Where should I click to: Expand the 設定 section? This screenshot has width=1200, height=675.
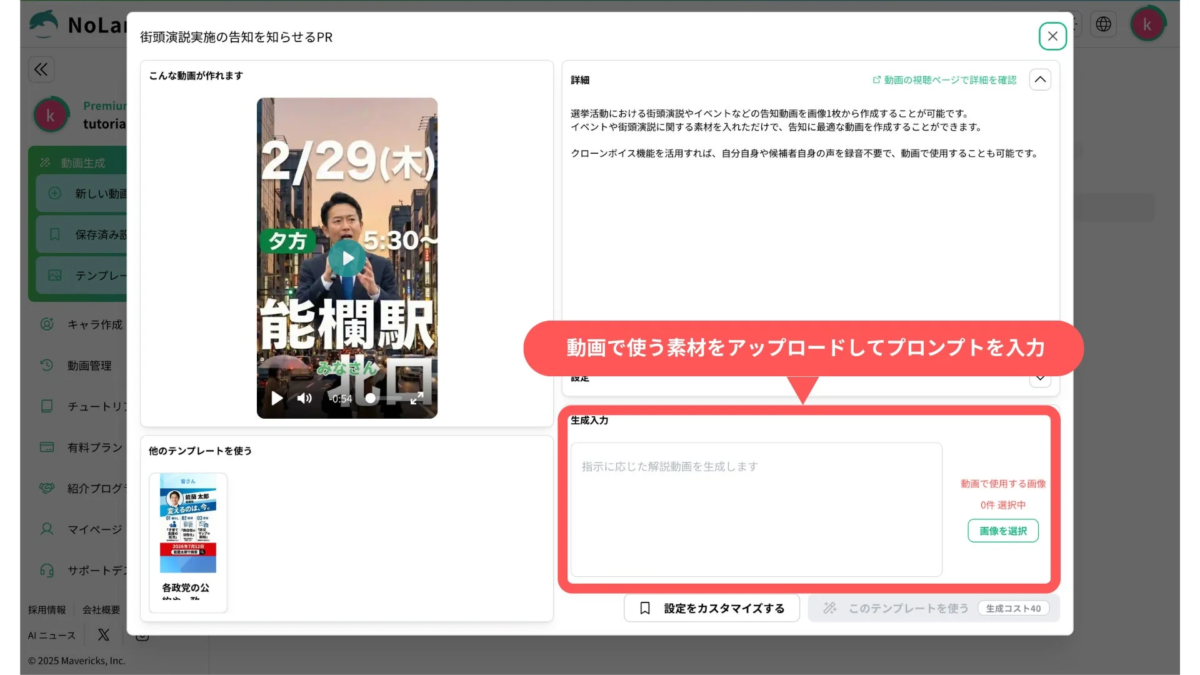click(x=1040, y=377)
